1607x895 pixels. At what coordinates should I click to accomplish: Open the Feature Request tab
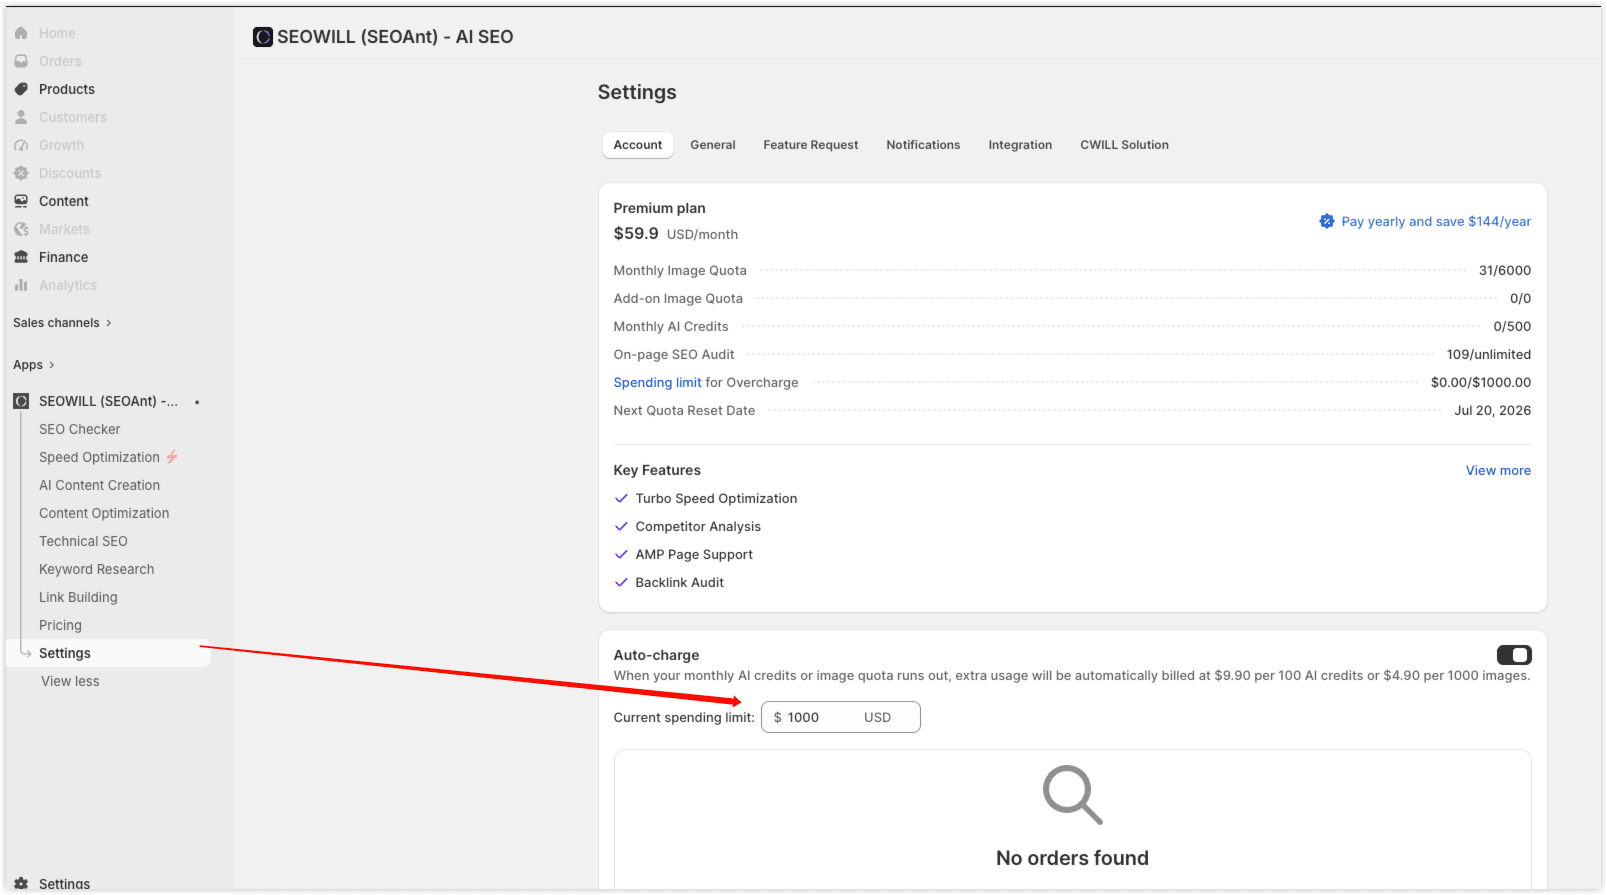pyautogui.click(x=811, y=145)
